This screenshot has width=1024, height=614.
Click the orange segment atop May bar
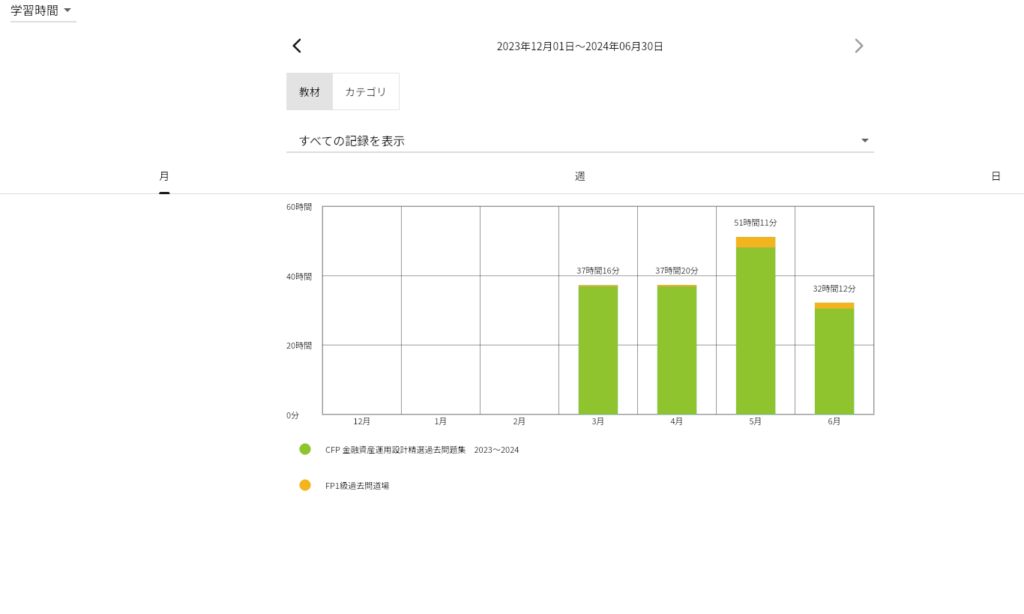tap(755, 242)
